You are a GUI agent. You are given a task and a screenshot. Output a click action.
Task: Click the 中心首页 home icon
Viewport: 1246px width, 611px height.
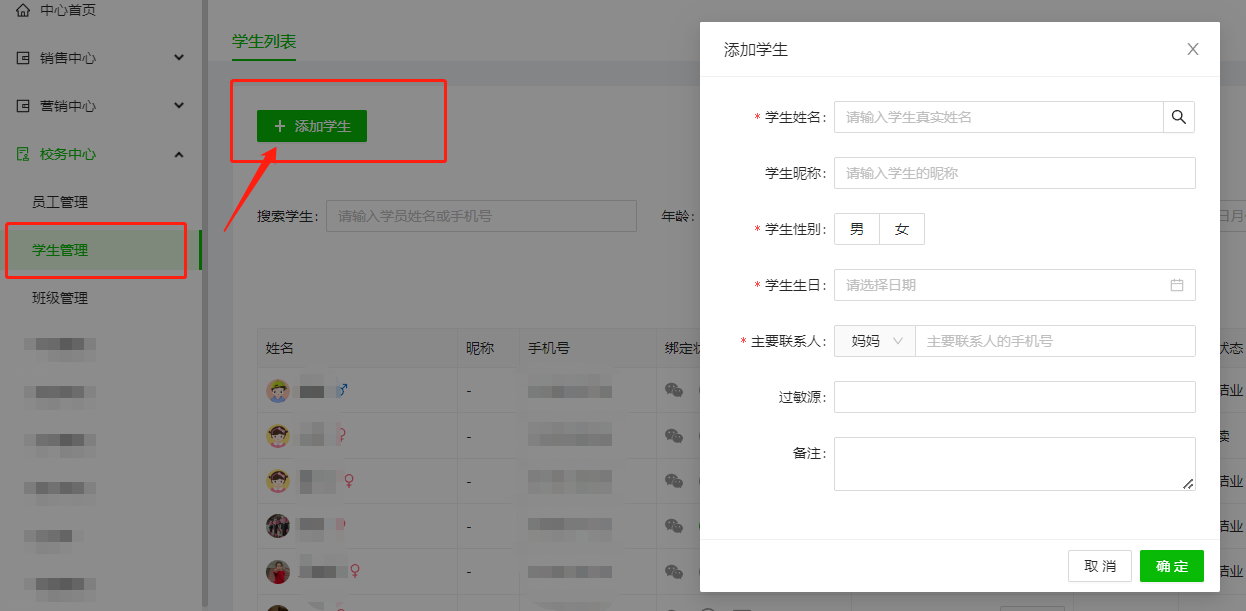[23, 10]
